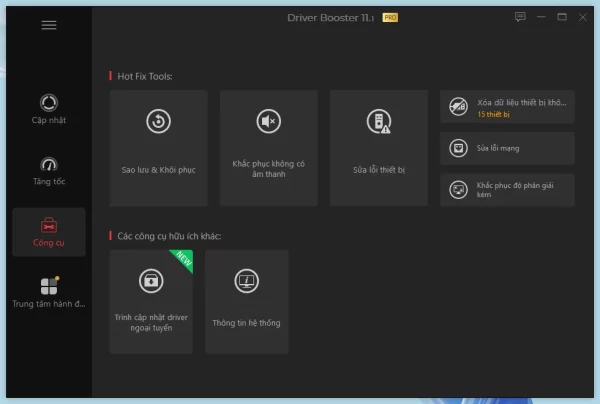This screenshot has width=600, height=404.
Task: Open the hamburger menu in the sidebar
Action: [x=49, y=25]
